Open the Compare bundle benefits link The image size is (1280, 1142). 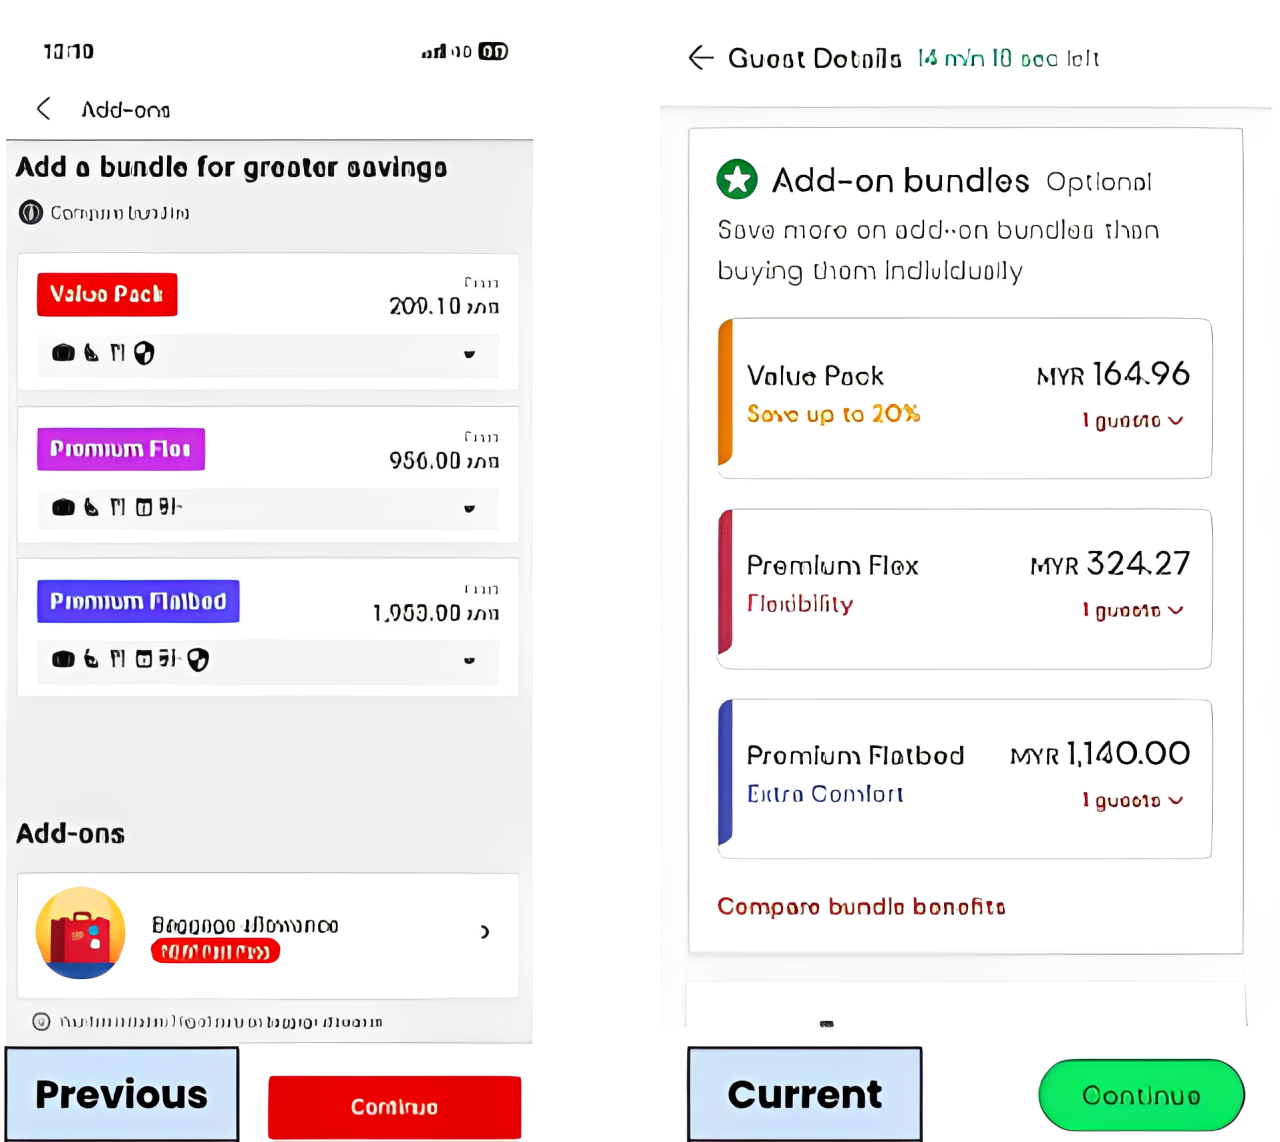pos(861,907)
